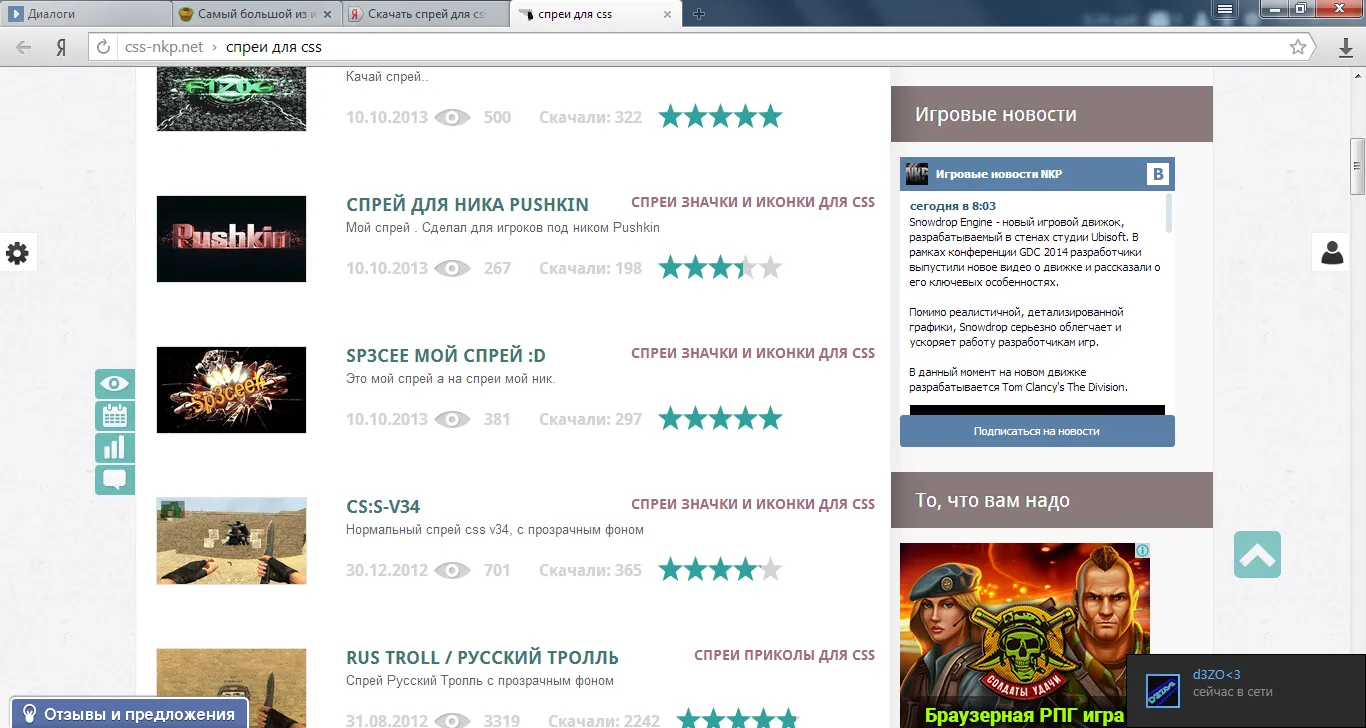
Task: Click the VK logo in news widget
Action: [x=1158, y=174]
